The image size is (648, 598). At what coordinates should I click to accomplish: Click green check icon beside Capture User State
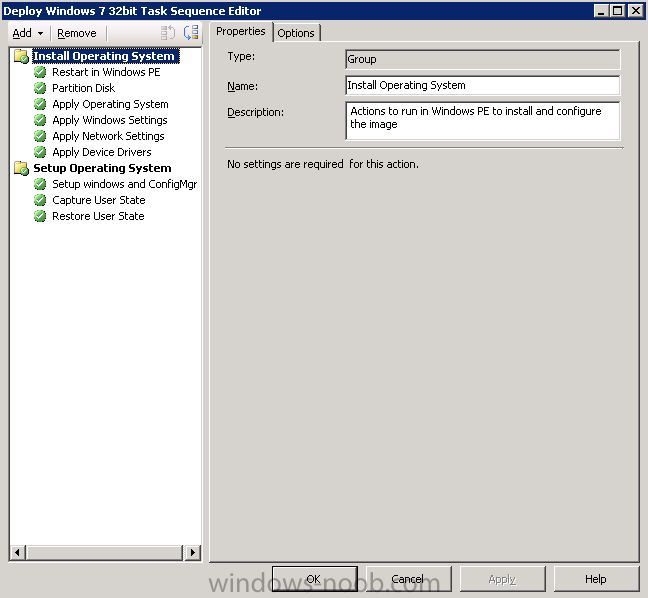pyautogui.click(x=40, y=200)
